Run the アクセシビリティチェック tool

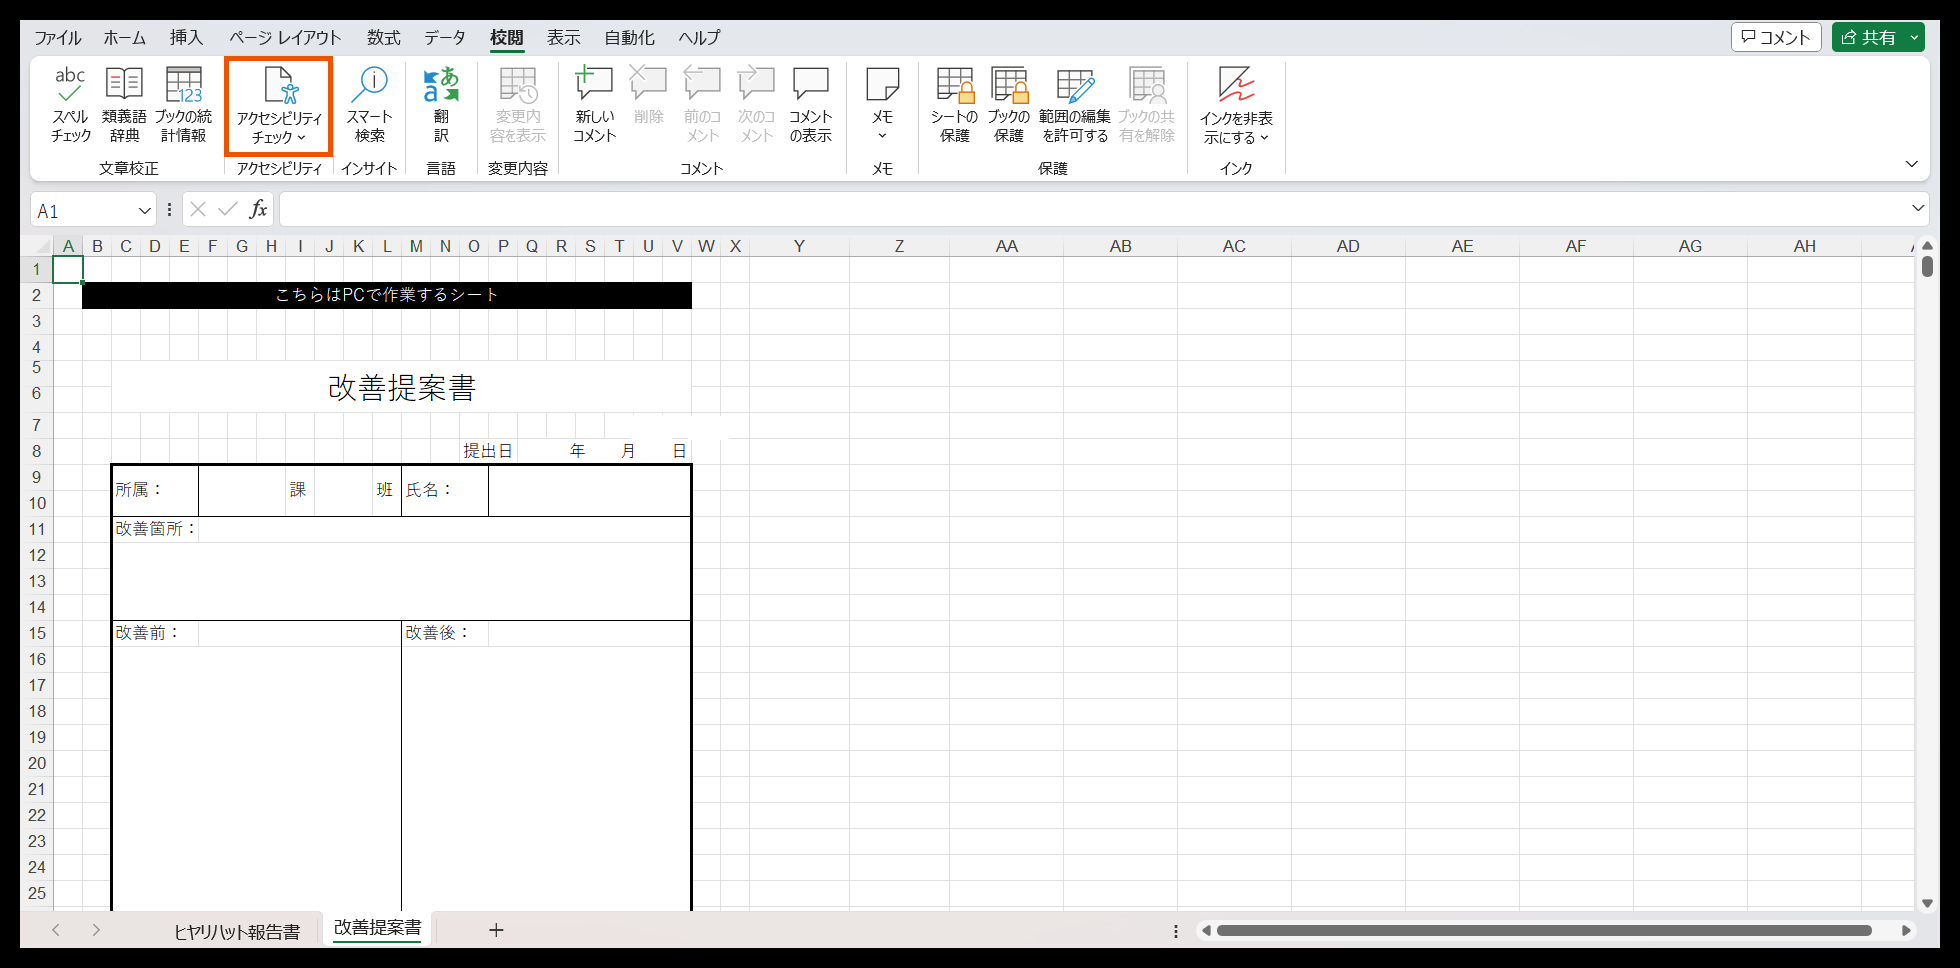click(x=278, y=104)
